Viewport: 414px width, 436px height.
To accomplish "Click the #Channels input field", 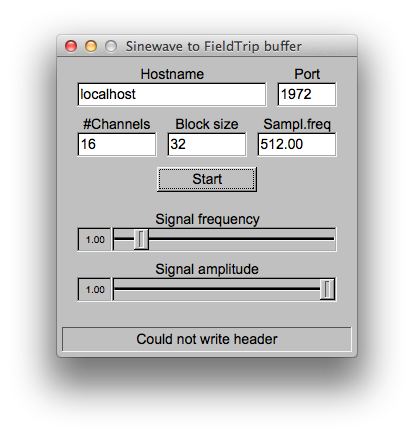I will pyautogui.click(x=117, y=144).
